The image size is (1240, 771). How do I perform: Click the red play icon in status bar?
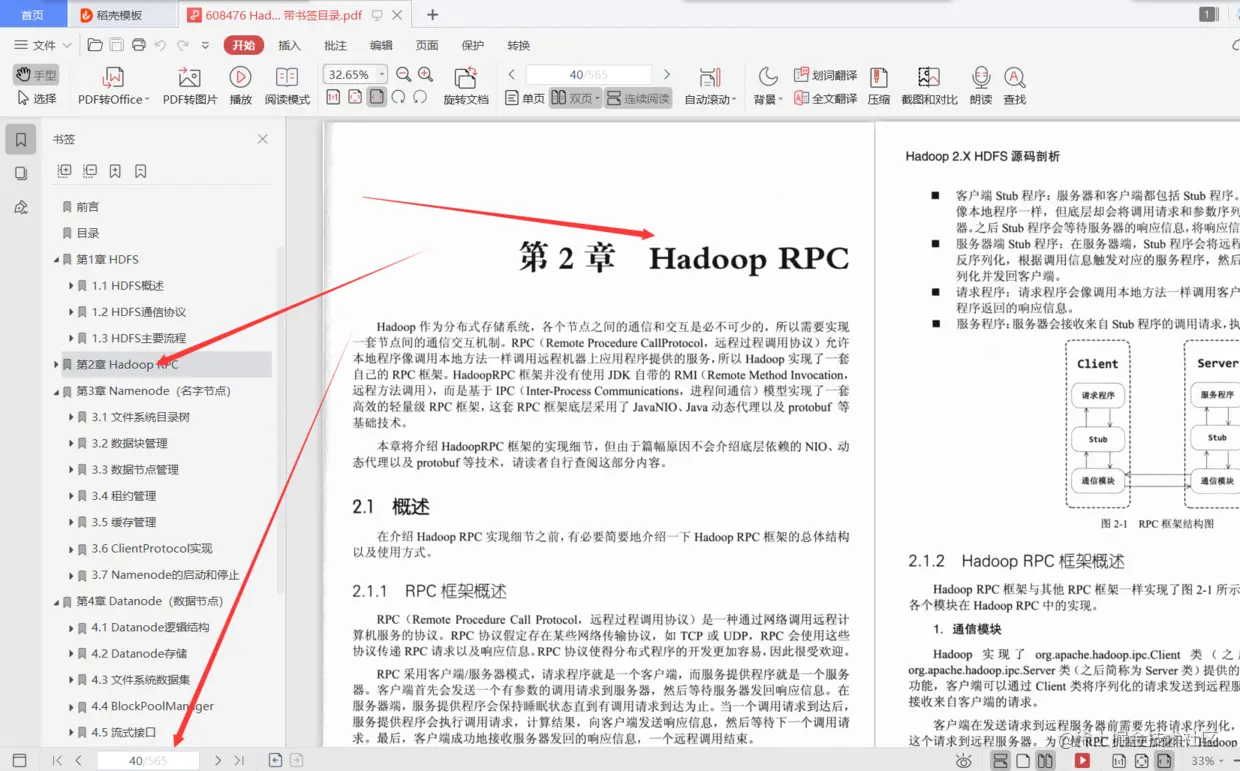pyautogui.click(x=1082, y=761)
